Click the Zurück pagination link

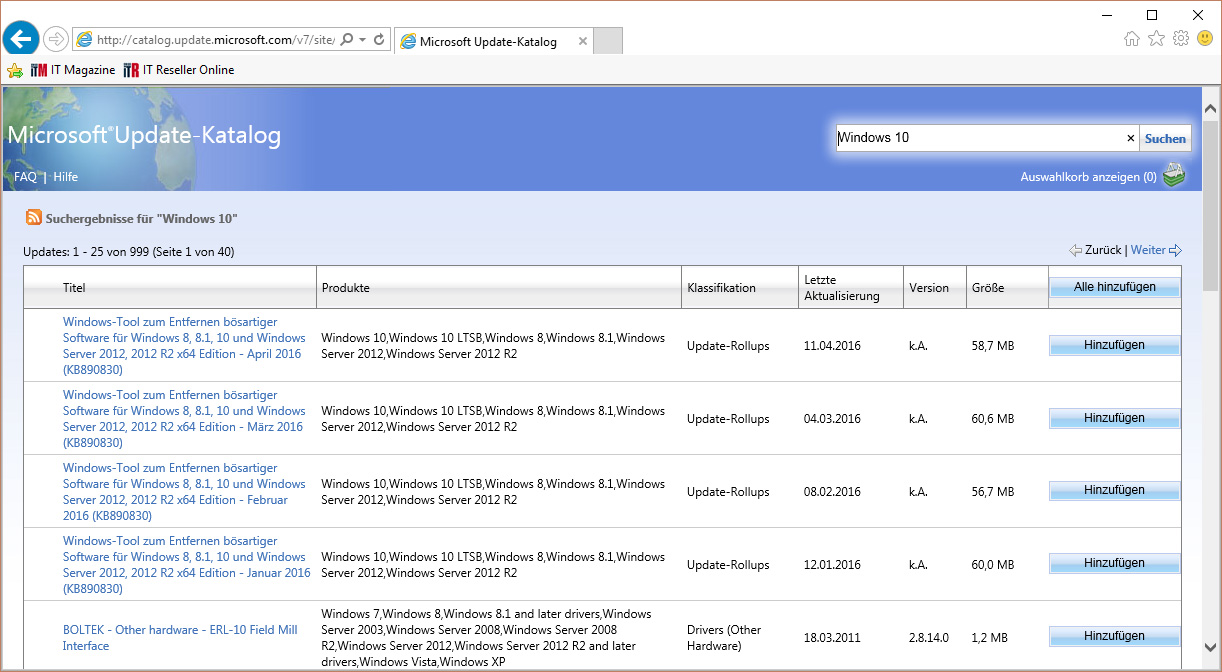click(x=1103, y=250)
